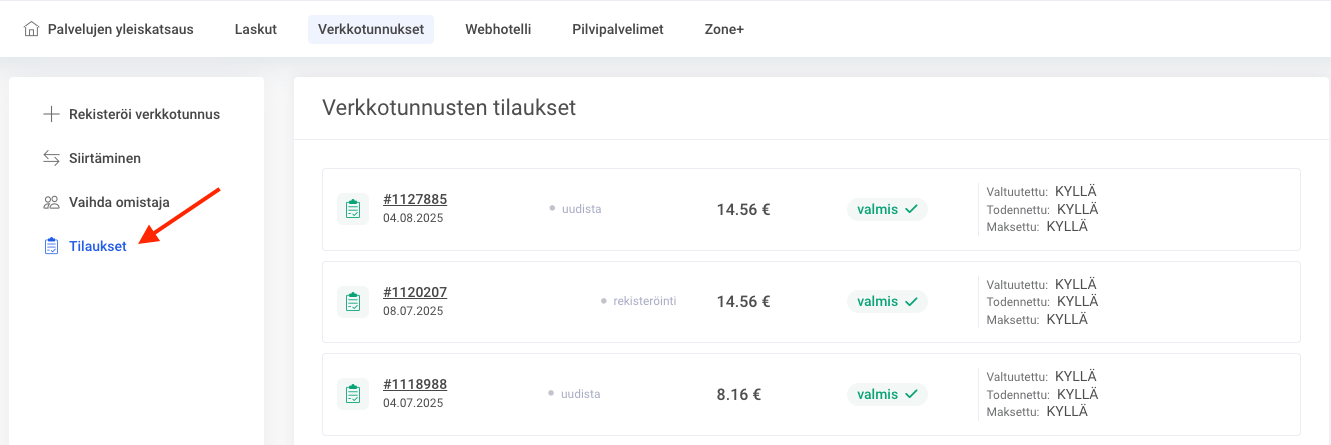Image resolution: width=1331 pixels, height=445 pixels.
Task: Go to the Zone+ tab
Action: pos(724,29)
